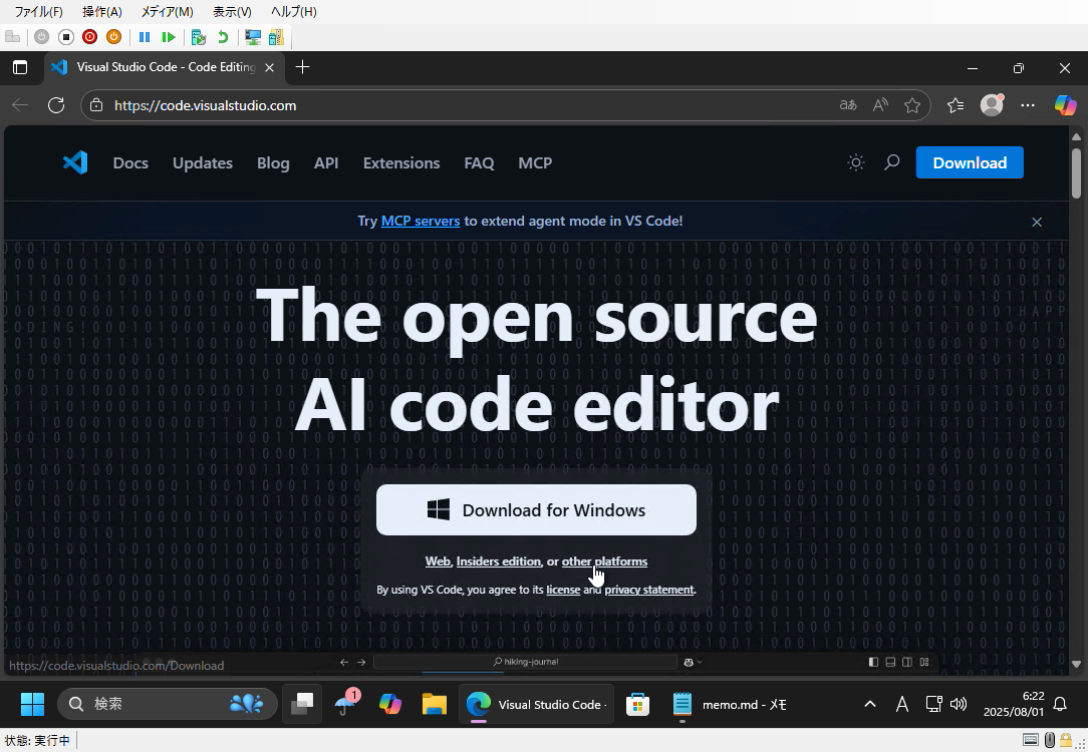This screenshot has width=1088, height=752.
Task: Open Edge tab actions menu icon
Action: pyautogui.click(x=20, y=67)
